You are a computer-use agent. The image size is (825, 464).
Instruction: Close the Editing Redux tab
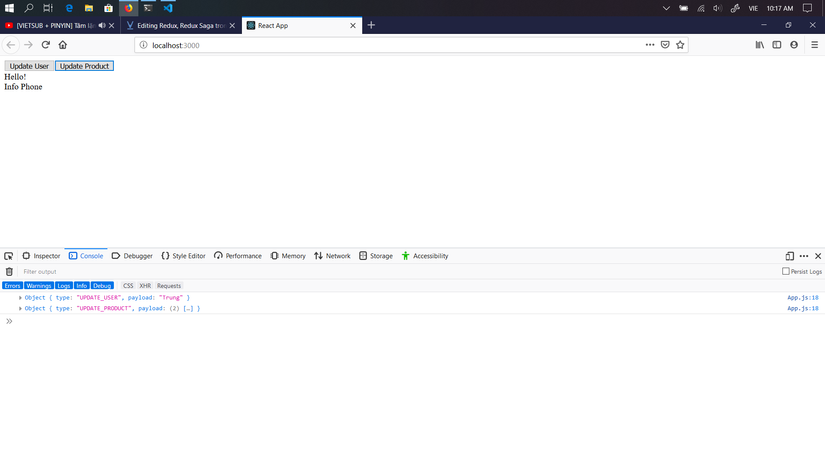(x=232, y=25)
